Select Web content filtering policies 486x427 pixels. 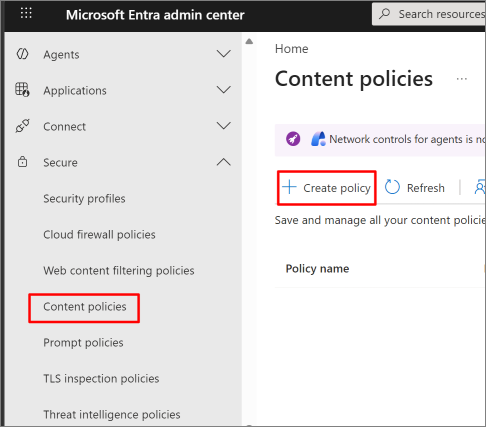pyautogui.click(x=119, y=270)
